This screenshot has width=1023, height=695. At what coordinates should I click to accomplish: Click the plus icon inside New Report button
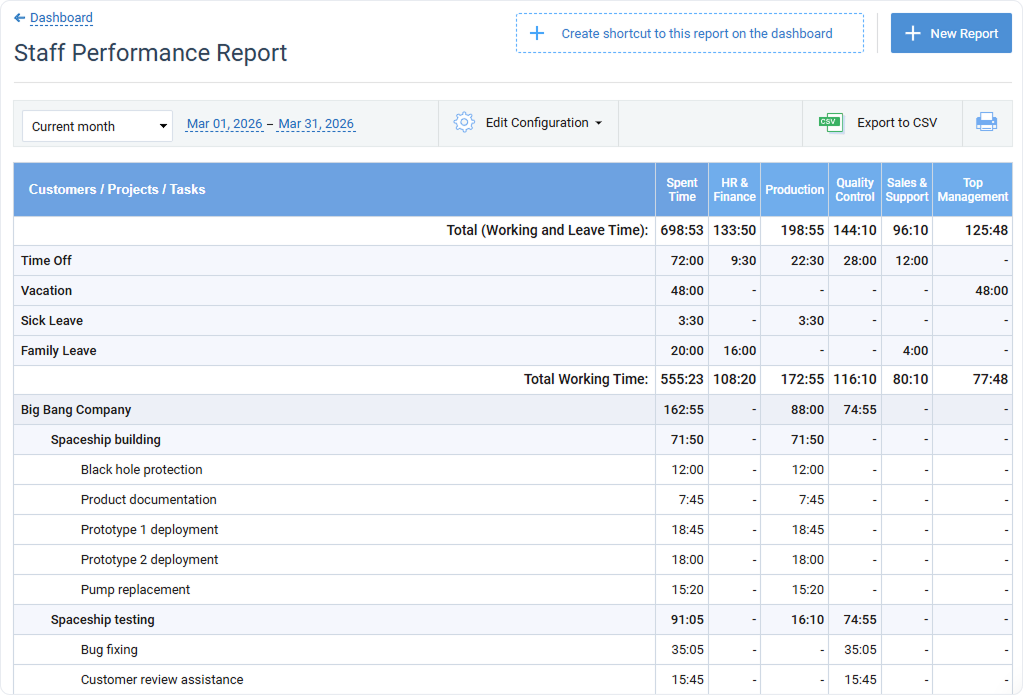coord(912,33)
